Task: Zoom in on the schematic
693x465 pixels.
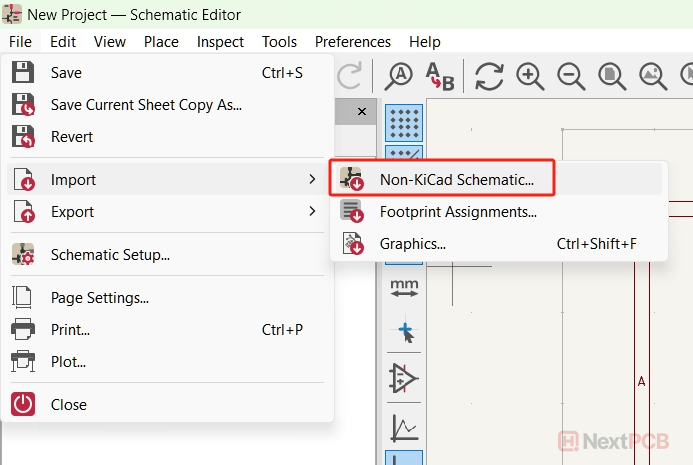Action: 530,76
